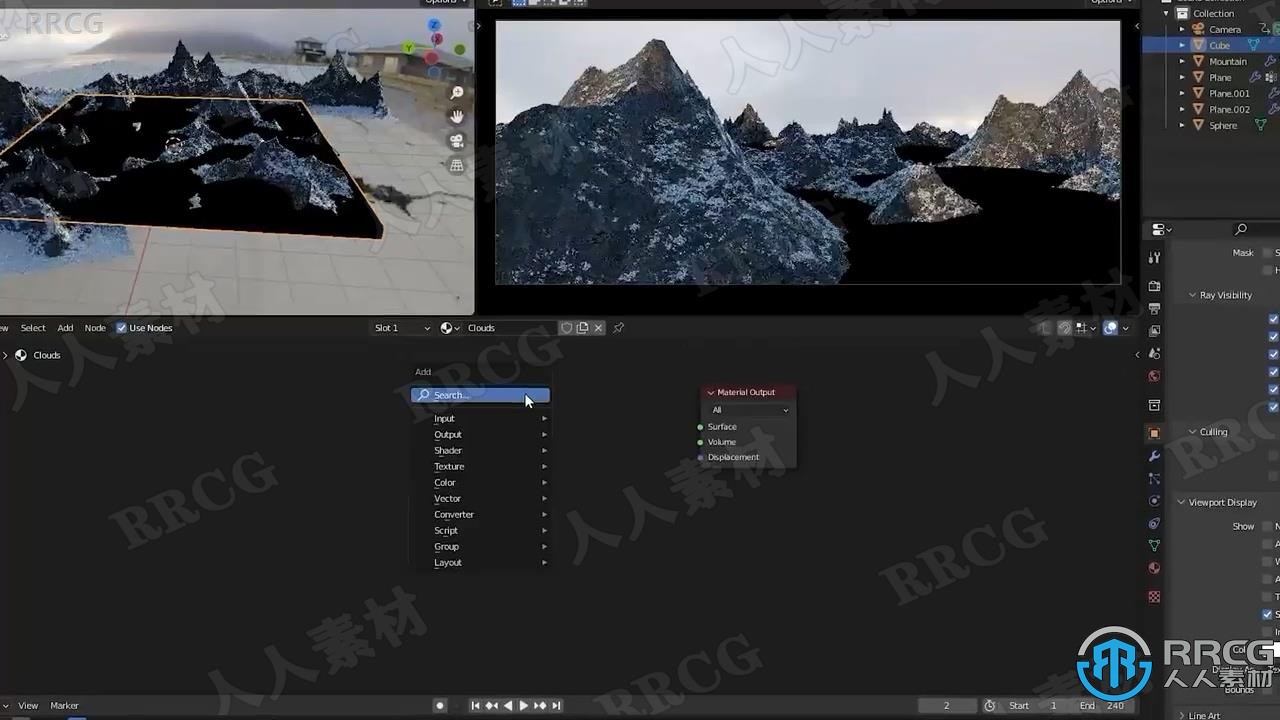Expand the Camera object in outliner
Screen dimensions: 1280x720
tap(1182, 29)
